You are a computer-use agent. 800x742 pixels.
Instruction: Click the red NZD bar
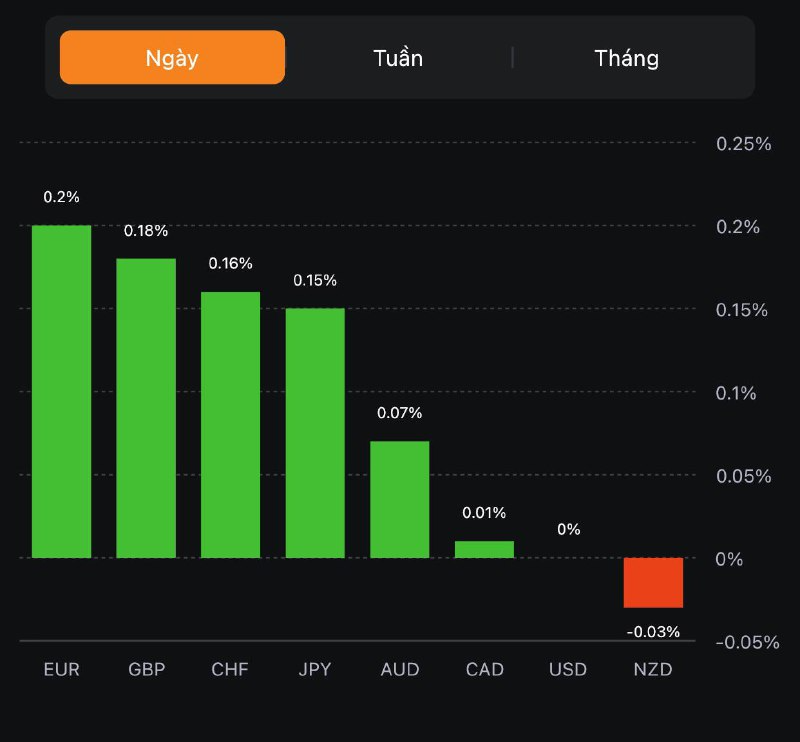pos(653,583)
